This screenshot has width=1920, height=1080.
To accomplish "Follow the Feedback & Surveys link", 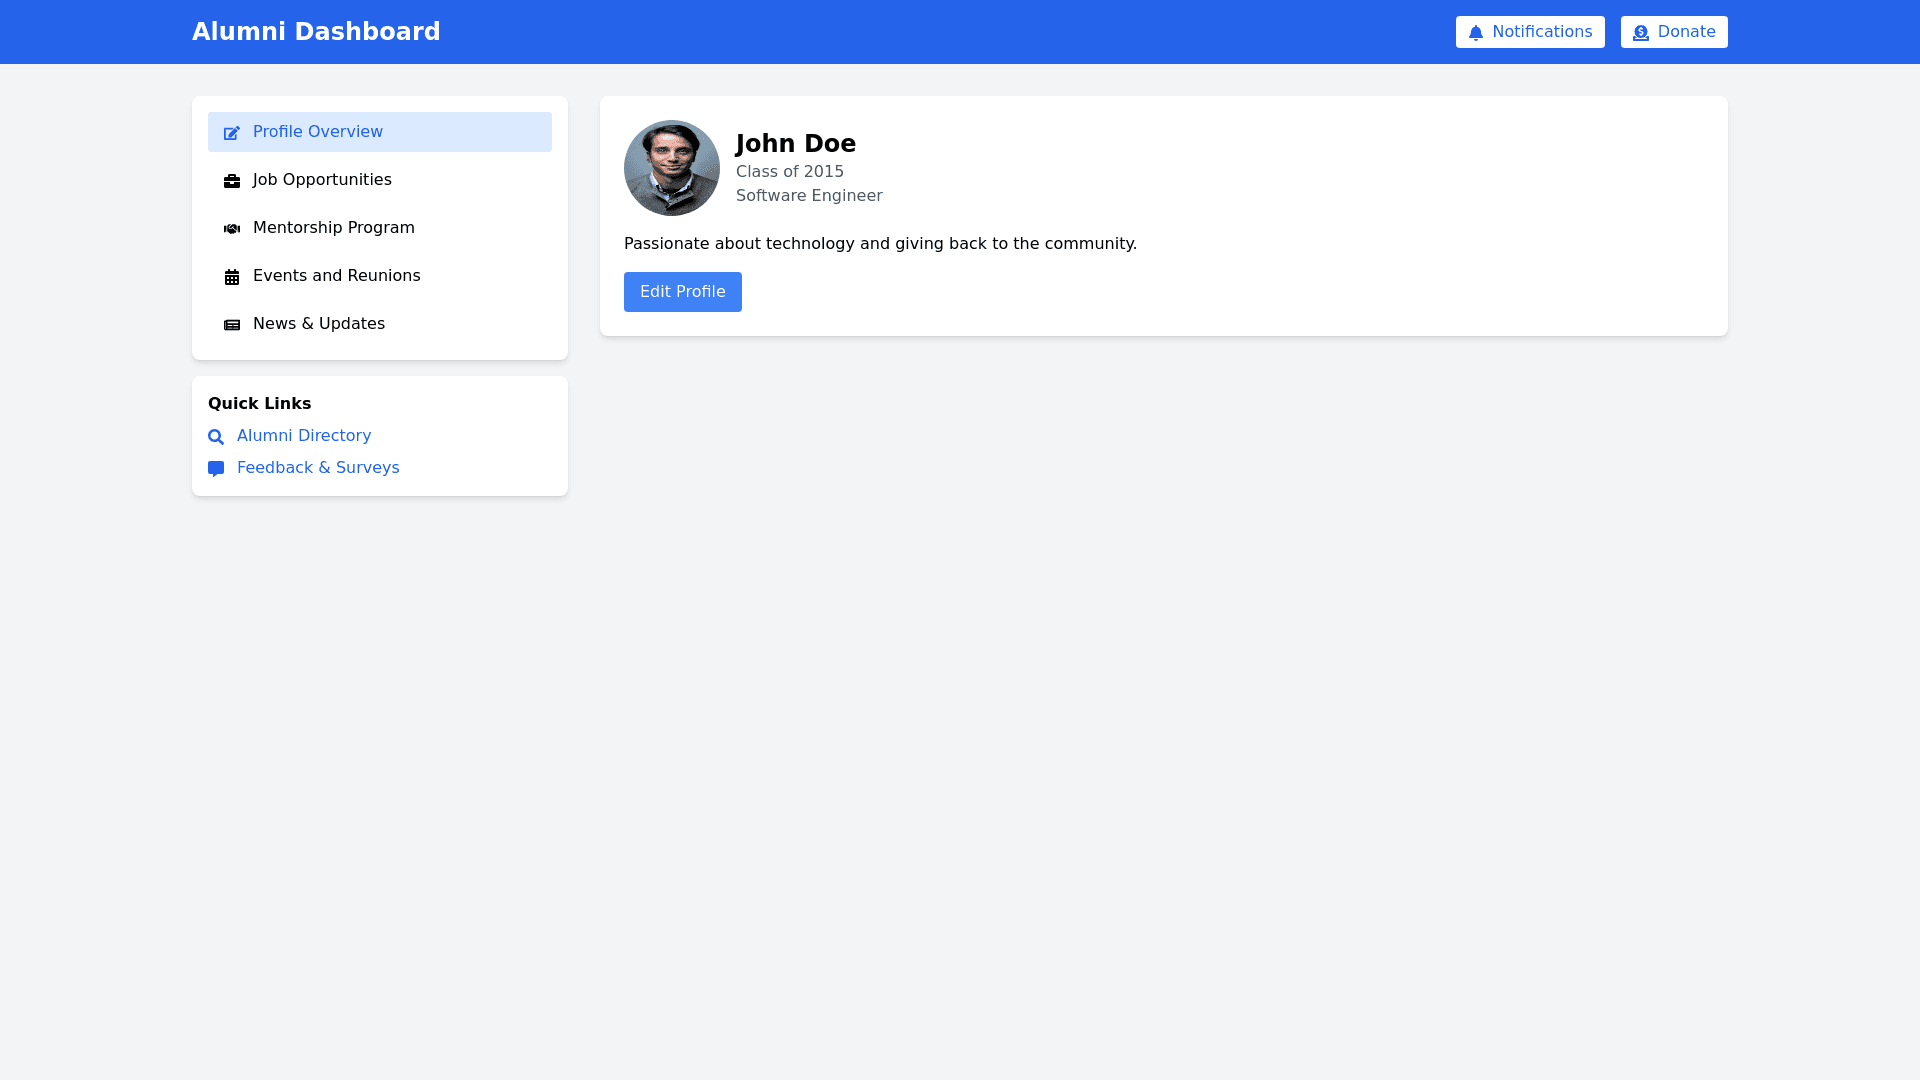I will (x=318, y=468).
